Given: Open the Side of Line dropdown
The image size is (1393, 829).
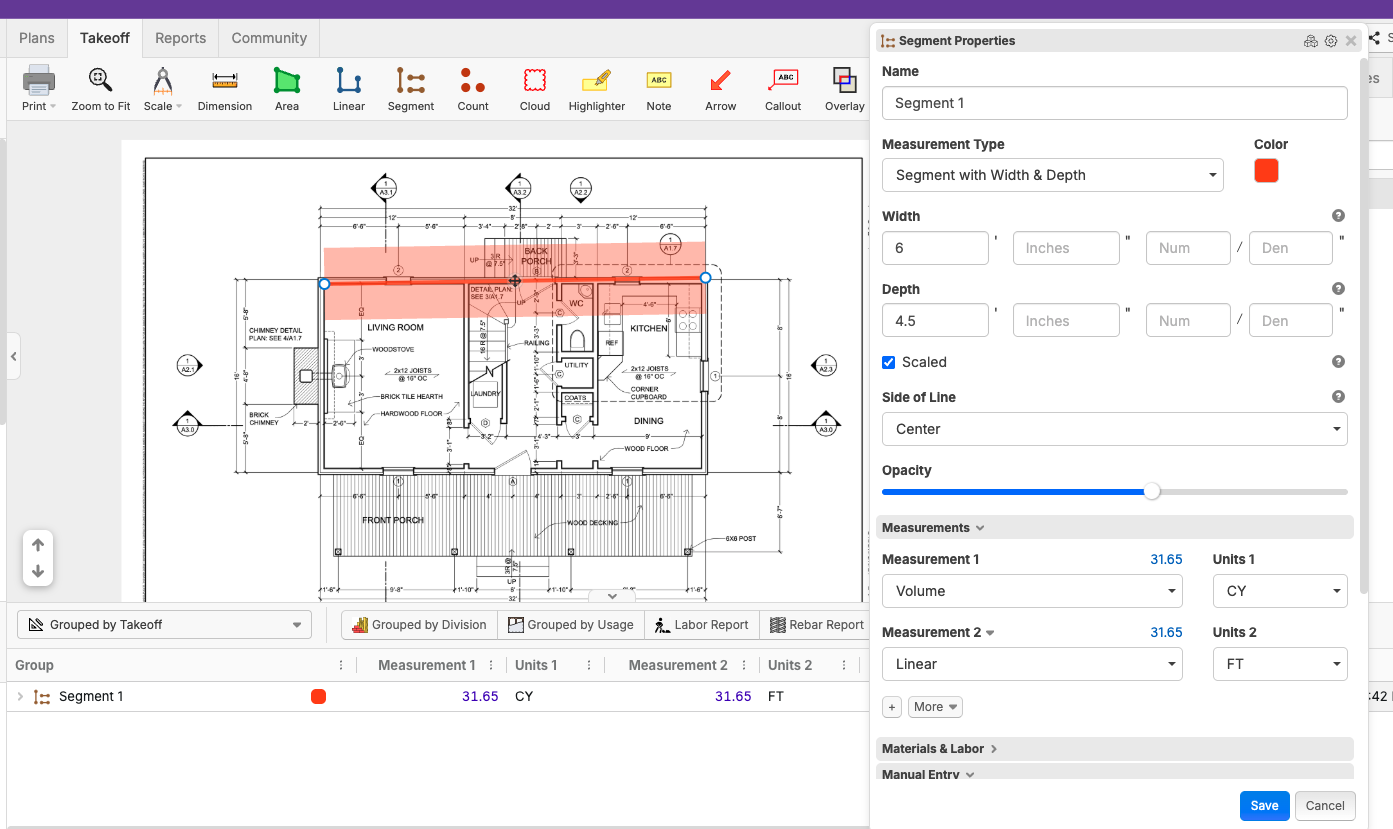Looking at the screenshot, I should tap(1114, 429).
